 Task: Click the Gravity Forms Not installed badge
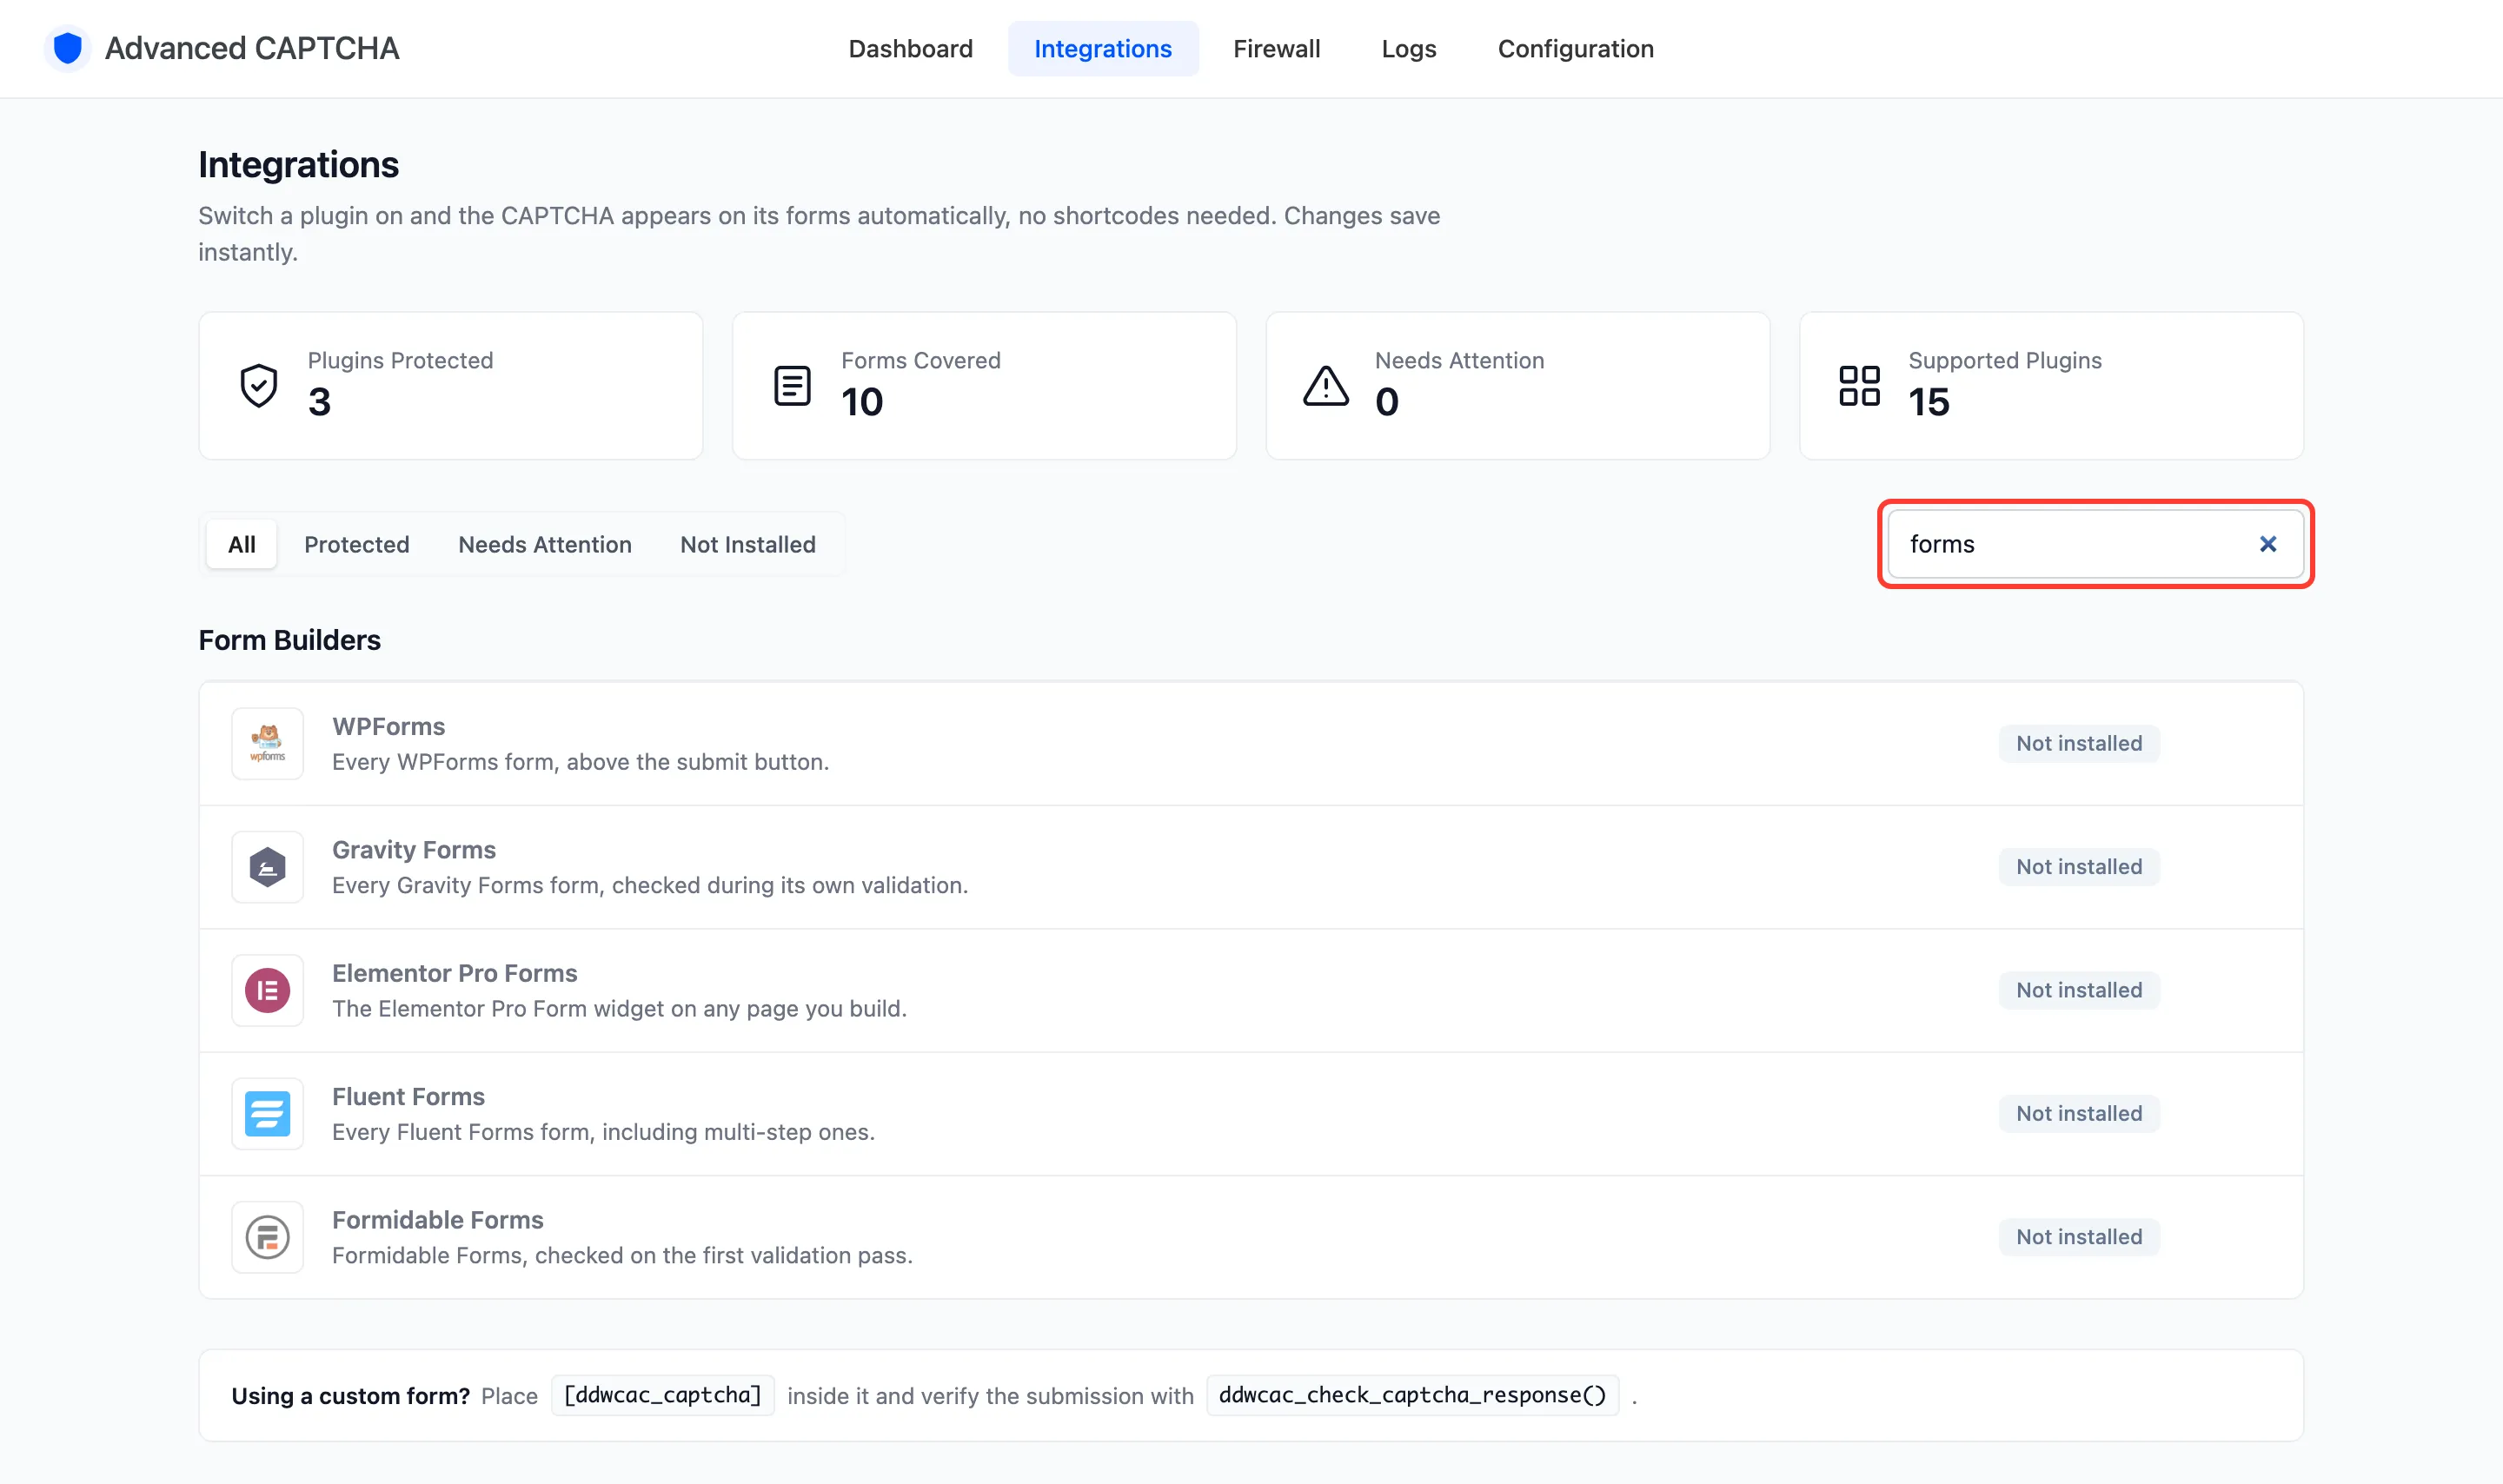[2078, 867]
